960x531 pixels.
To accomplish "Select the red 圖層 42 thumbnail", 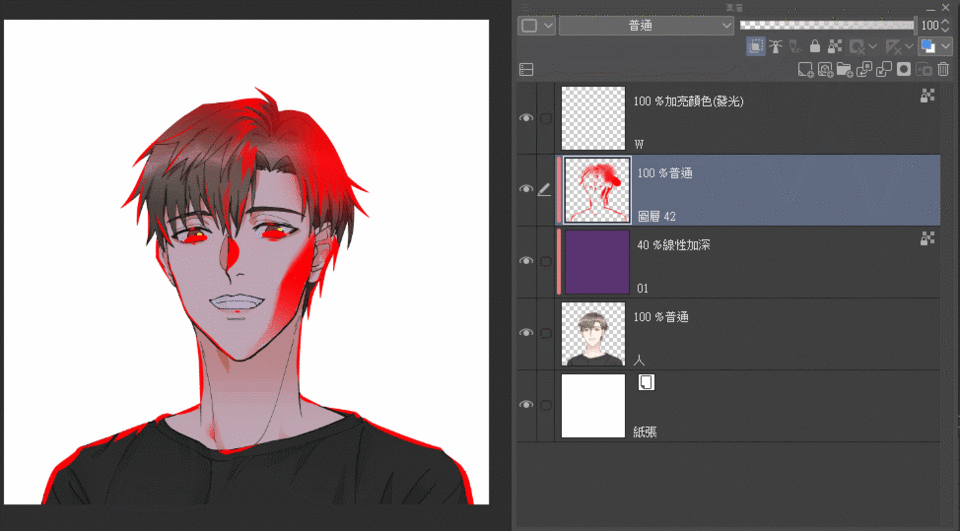I will point(596,190).
